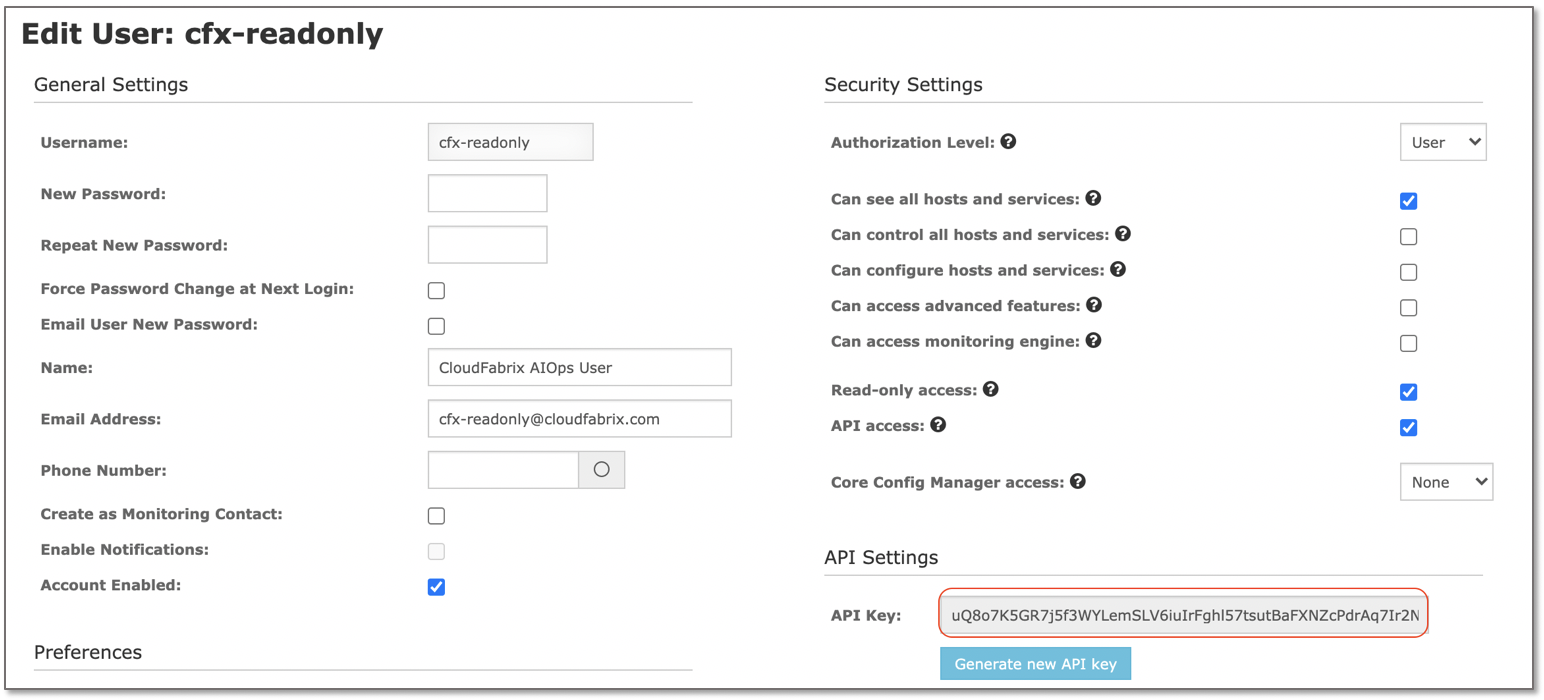Click the circle button next to Phone Number
This screenshot has height=700, width=1544.
pos(601,470)
